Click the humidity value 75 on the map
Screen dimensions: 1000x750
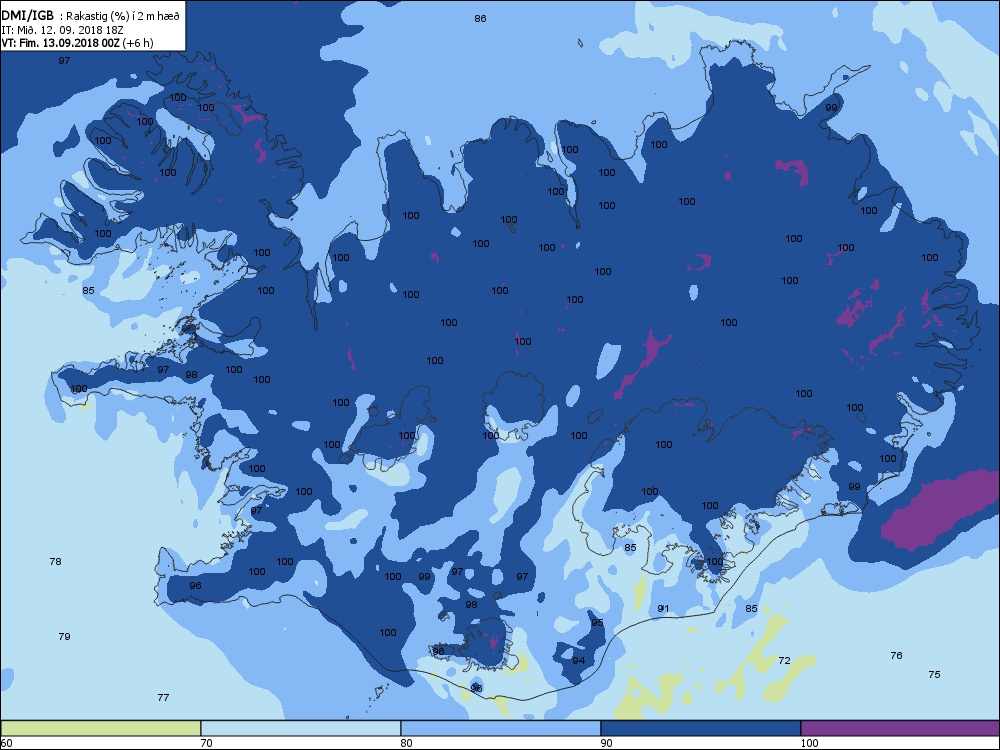934,674
